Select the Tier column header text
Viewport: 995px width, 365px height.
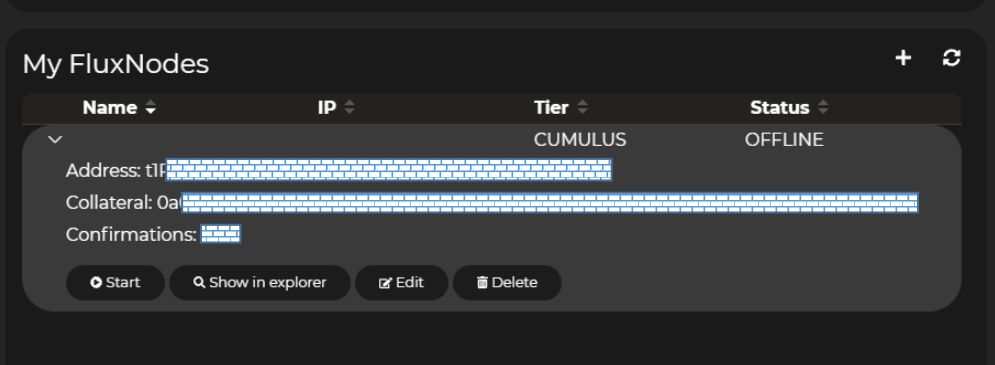551,108
